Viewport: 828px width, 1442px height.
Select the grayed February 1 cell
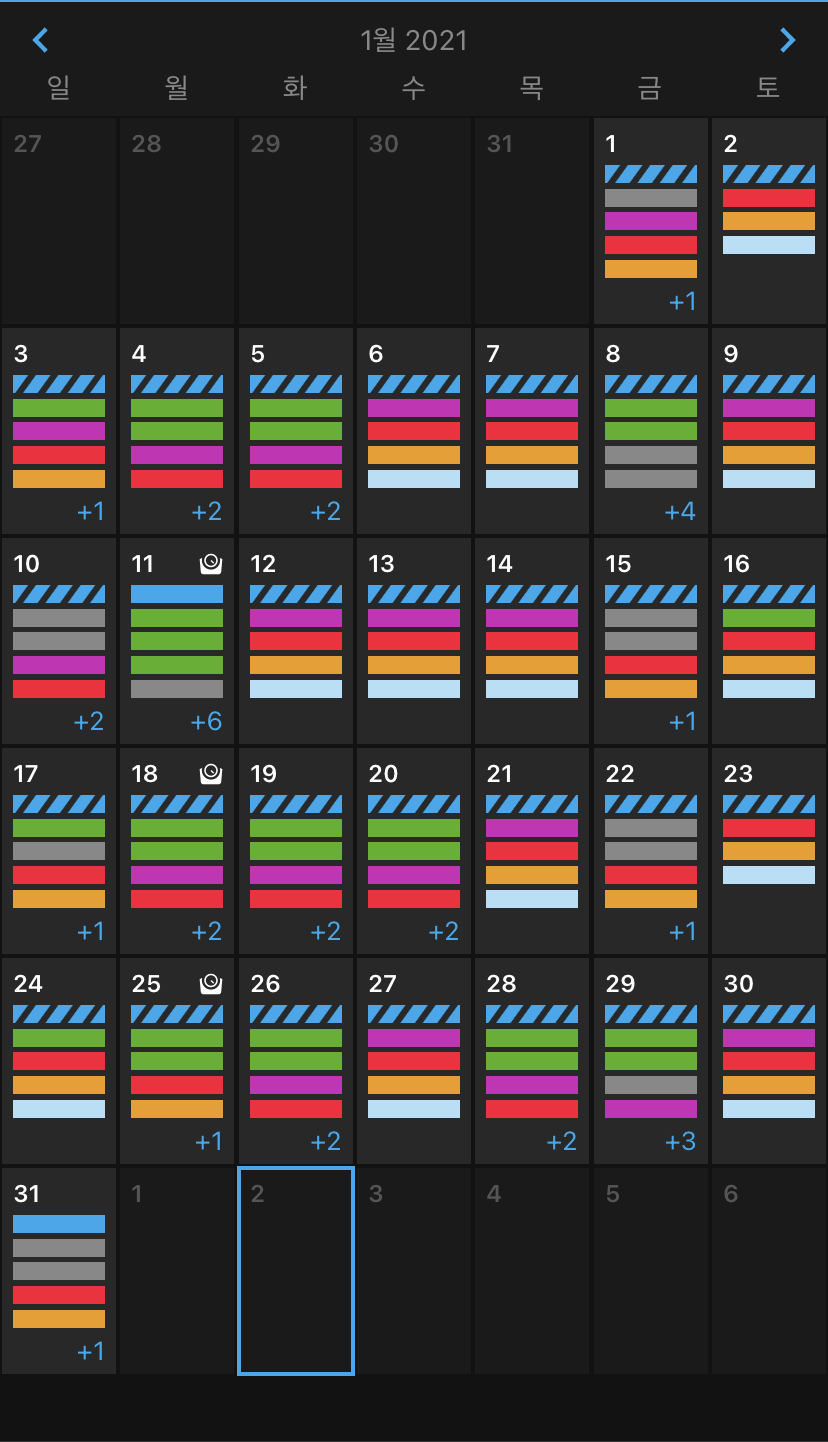click(177, 1271)
